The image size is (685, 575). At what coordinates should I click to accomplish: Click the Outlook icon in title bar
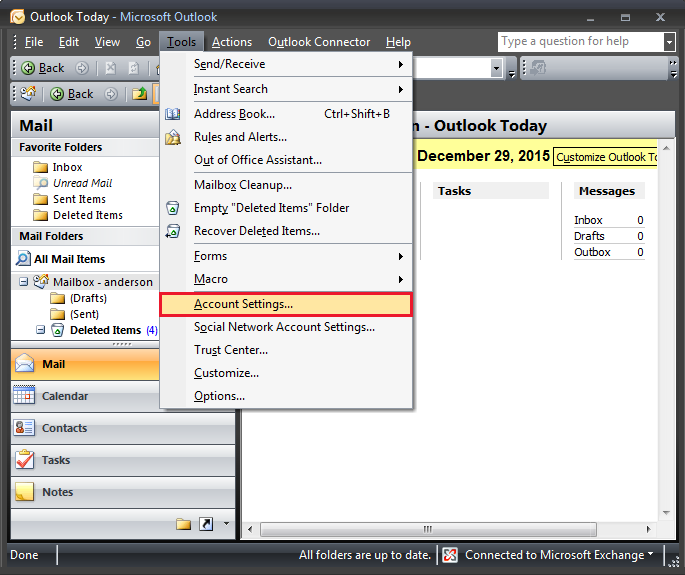point(17,17)
